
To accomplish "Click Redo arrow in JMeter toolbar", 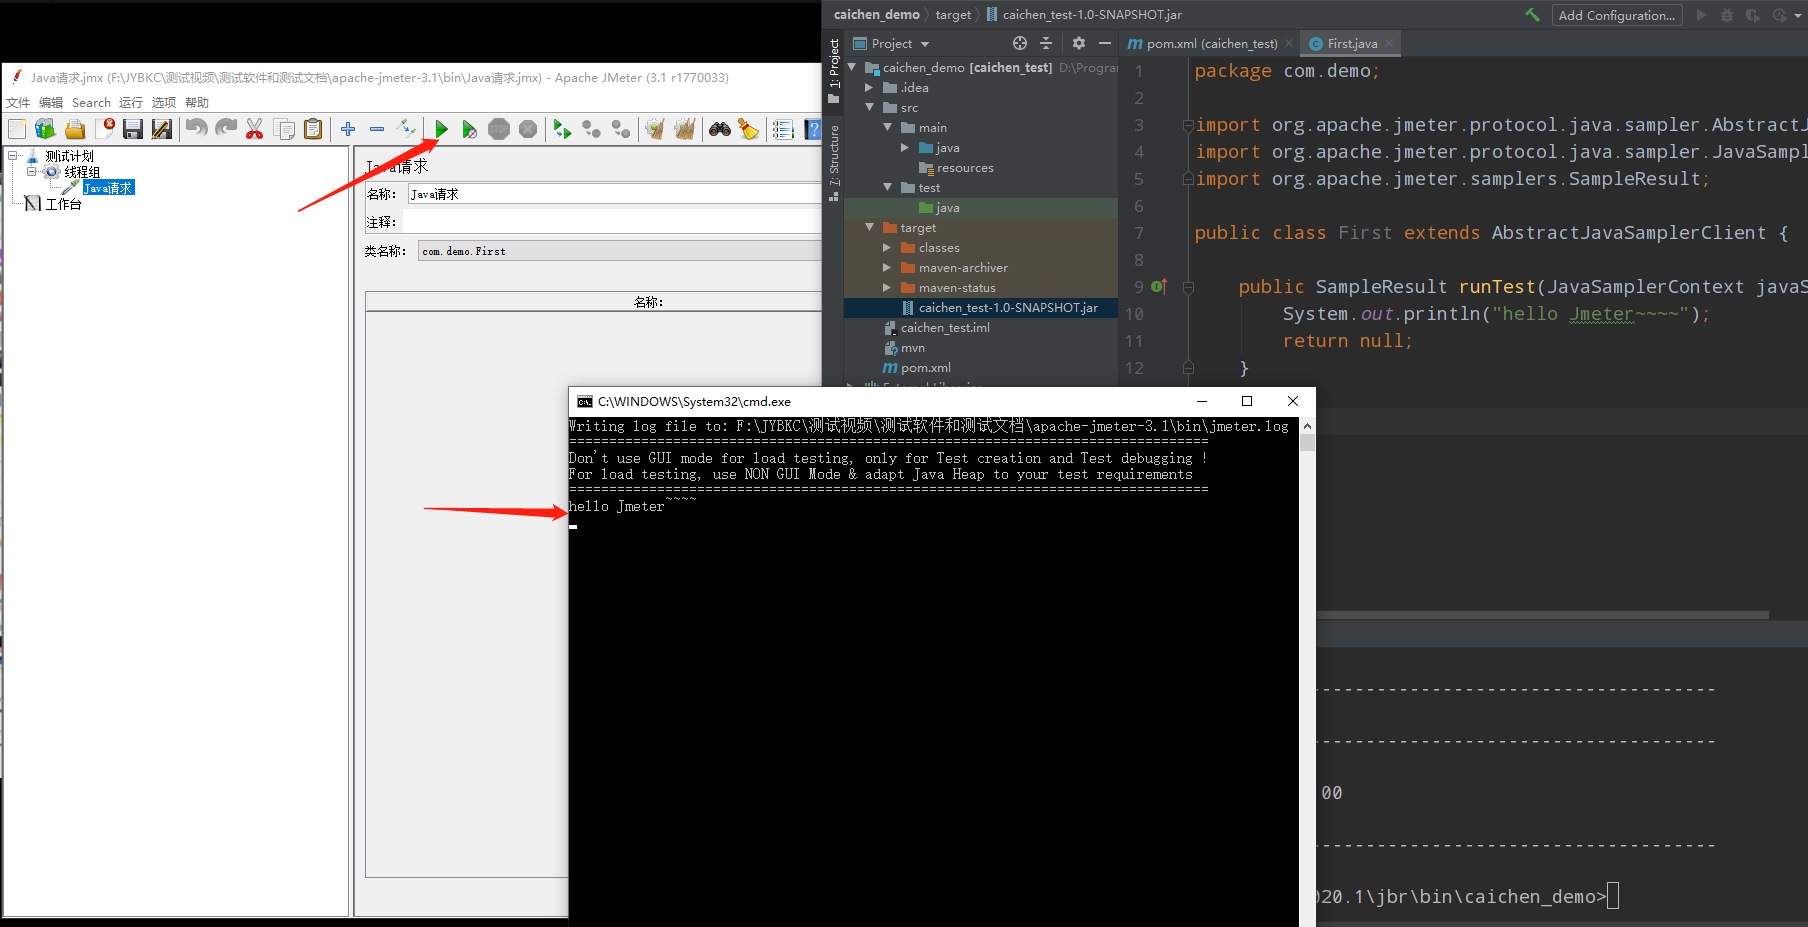I will 226,129.
